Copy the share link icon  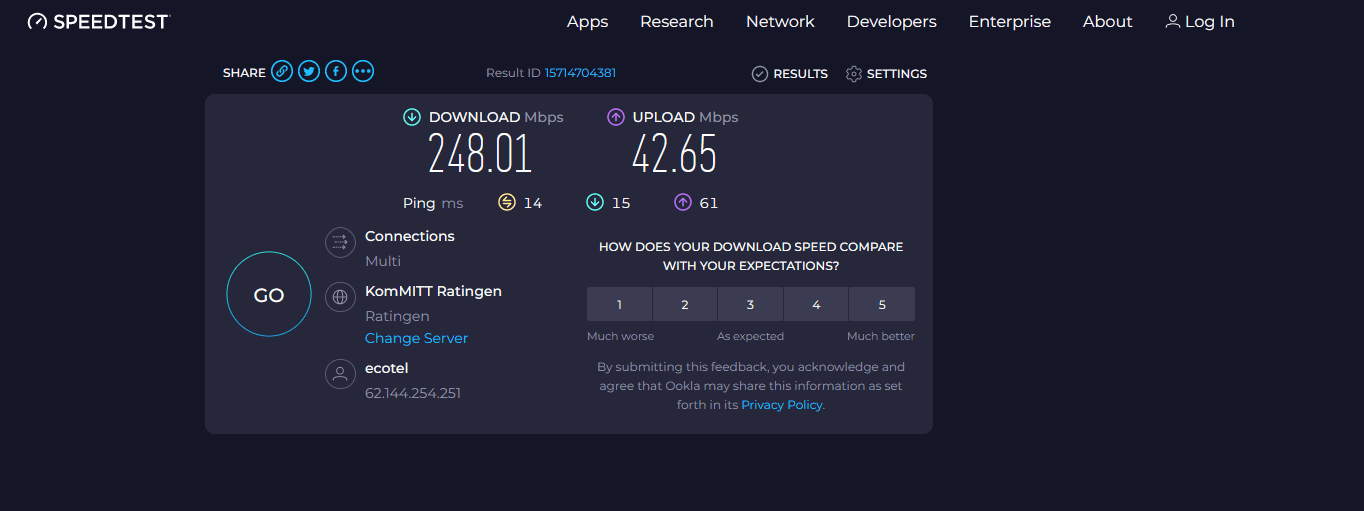click(282, 71)
